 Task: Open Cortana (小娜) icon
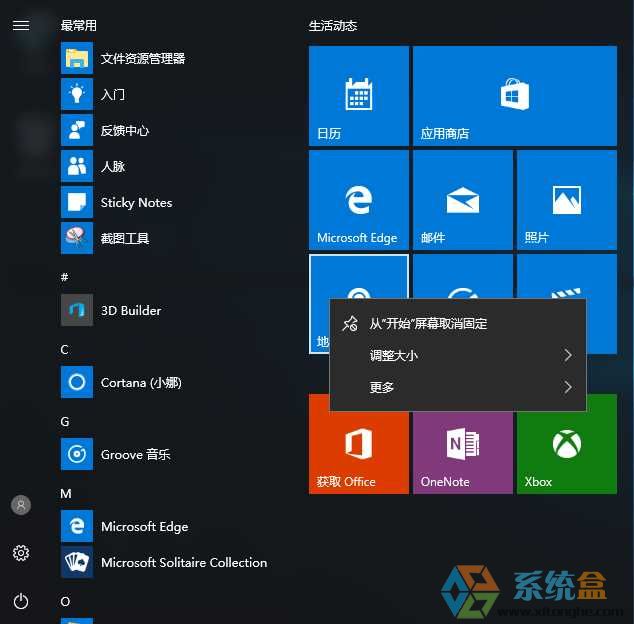point(77,382)
